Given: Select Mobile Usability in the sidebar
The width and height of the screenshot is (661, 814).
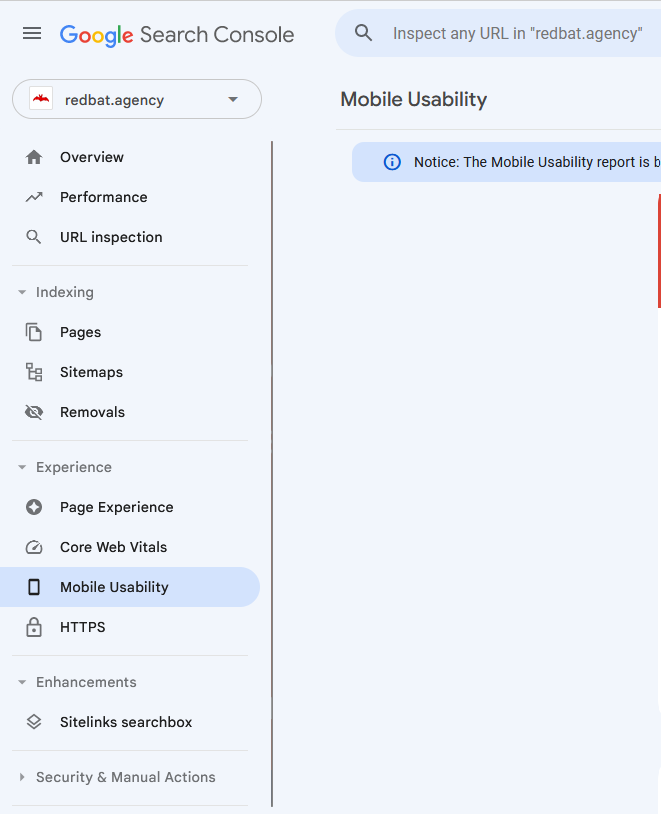Looking at the screenshot, I should 130,587.
